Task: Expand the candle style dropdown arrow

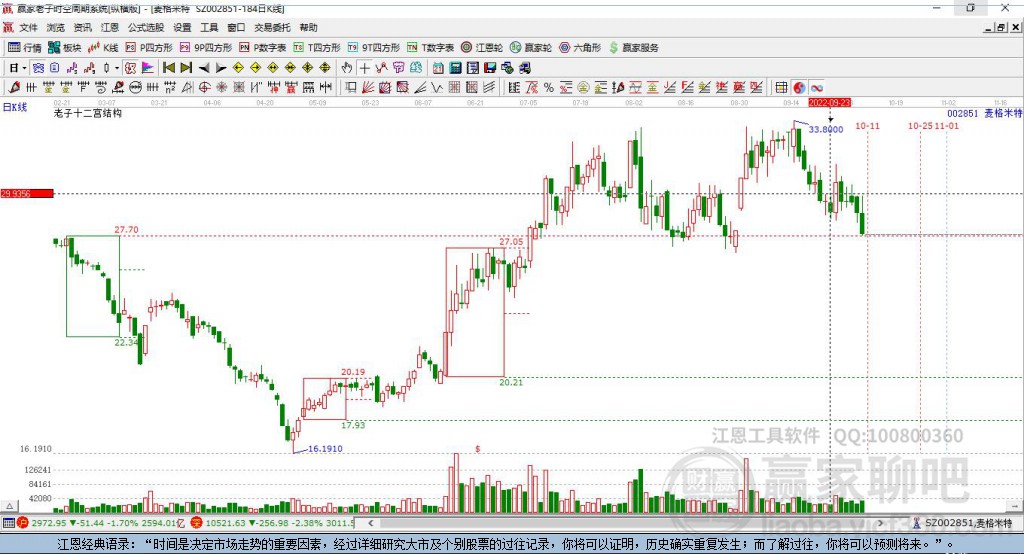Action: tap(117, 68)
